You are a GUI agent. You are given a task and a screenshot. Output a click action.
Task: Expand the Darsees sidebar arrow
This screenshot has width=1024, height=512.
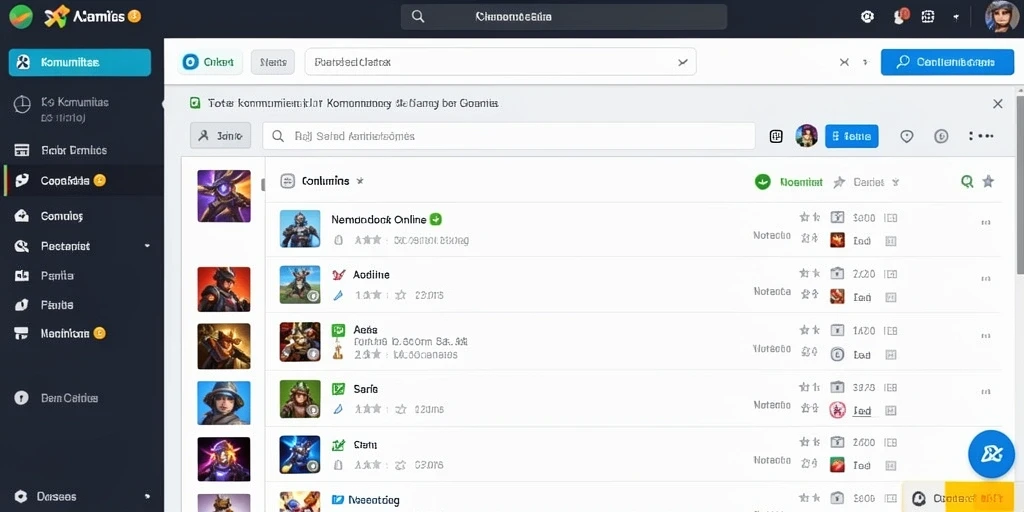pyautogui.click(x=147, y=496)
